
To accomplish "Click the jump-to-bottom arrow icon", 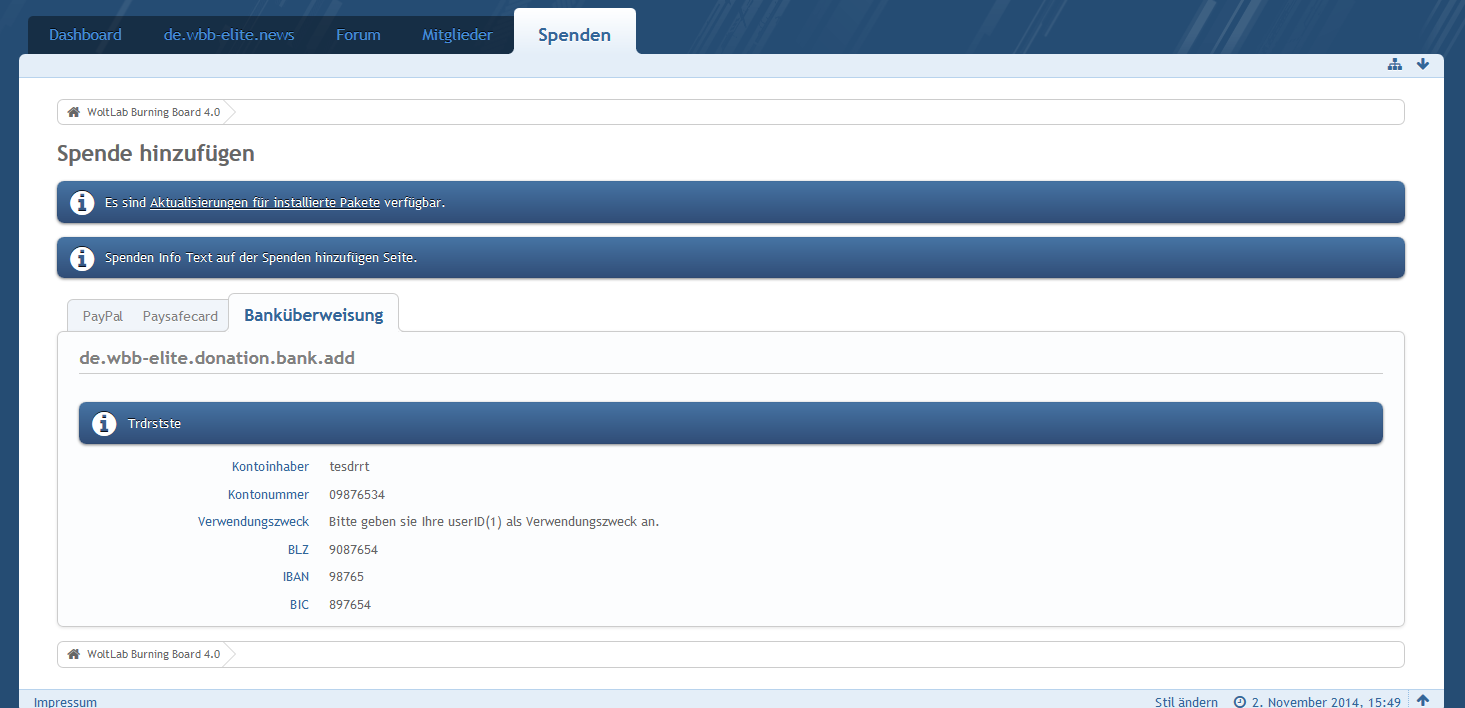I will point(1423,65).
